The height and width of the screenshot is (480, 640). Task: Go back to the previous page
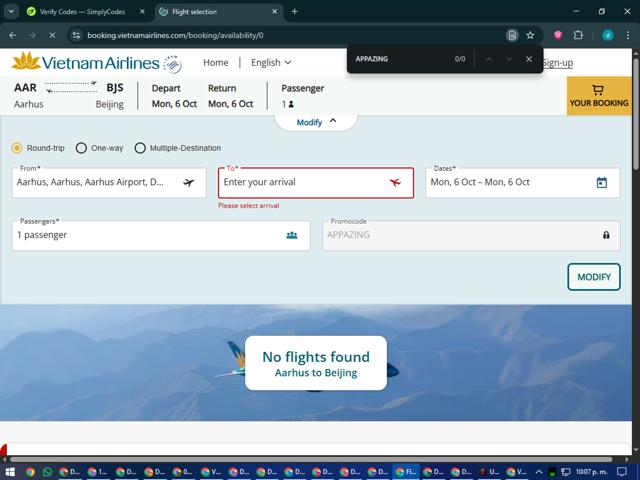(x=13, y=36)
